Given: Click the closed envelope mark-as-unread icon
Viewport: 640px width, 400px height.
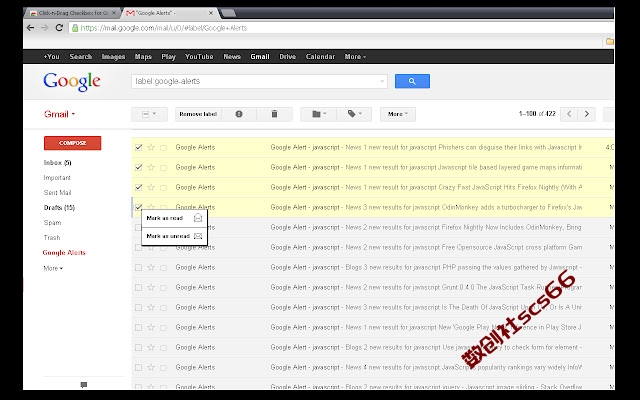Looking at the screenshot, I should coord(198,236).
